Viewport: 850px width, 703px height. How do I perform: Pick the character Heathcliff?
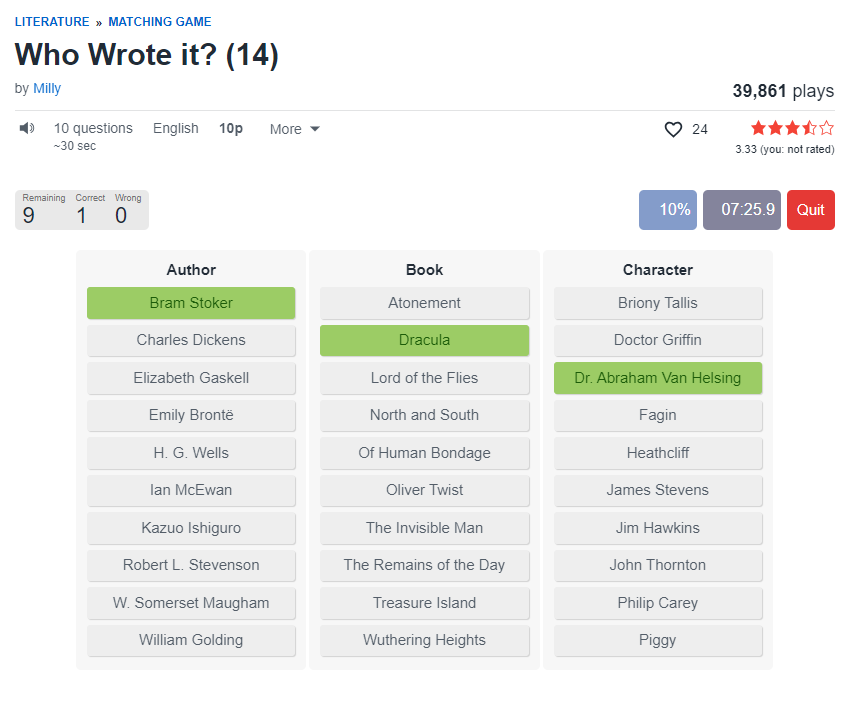click(658, 453)
